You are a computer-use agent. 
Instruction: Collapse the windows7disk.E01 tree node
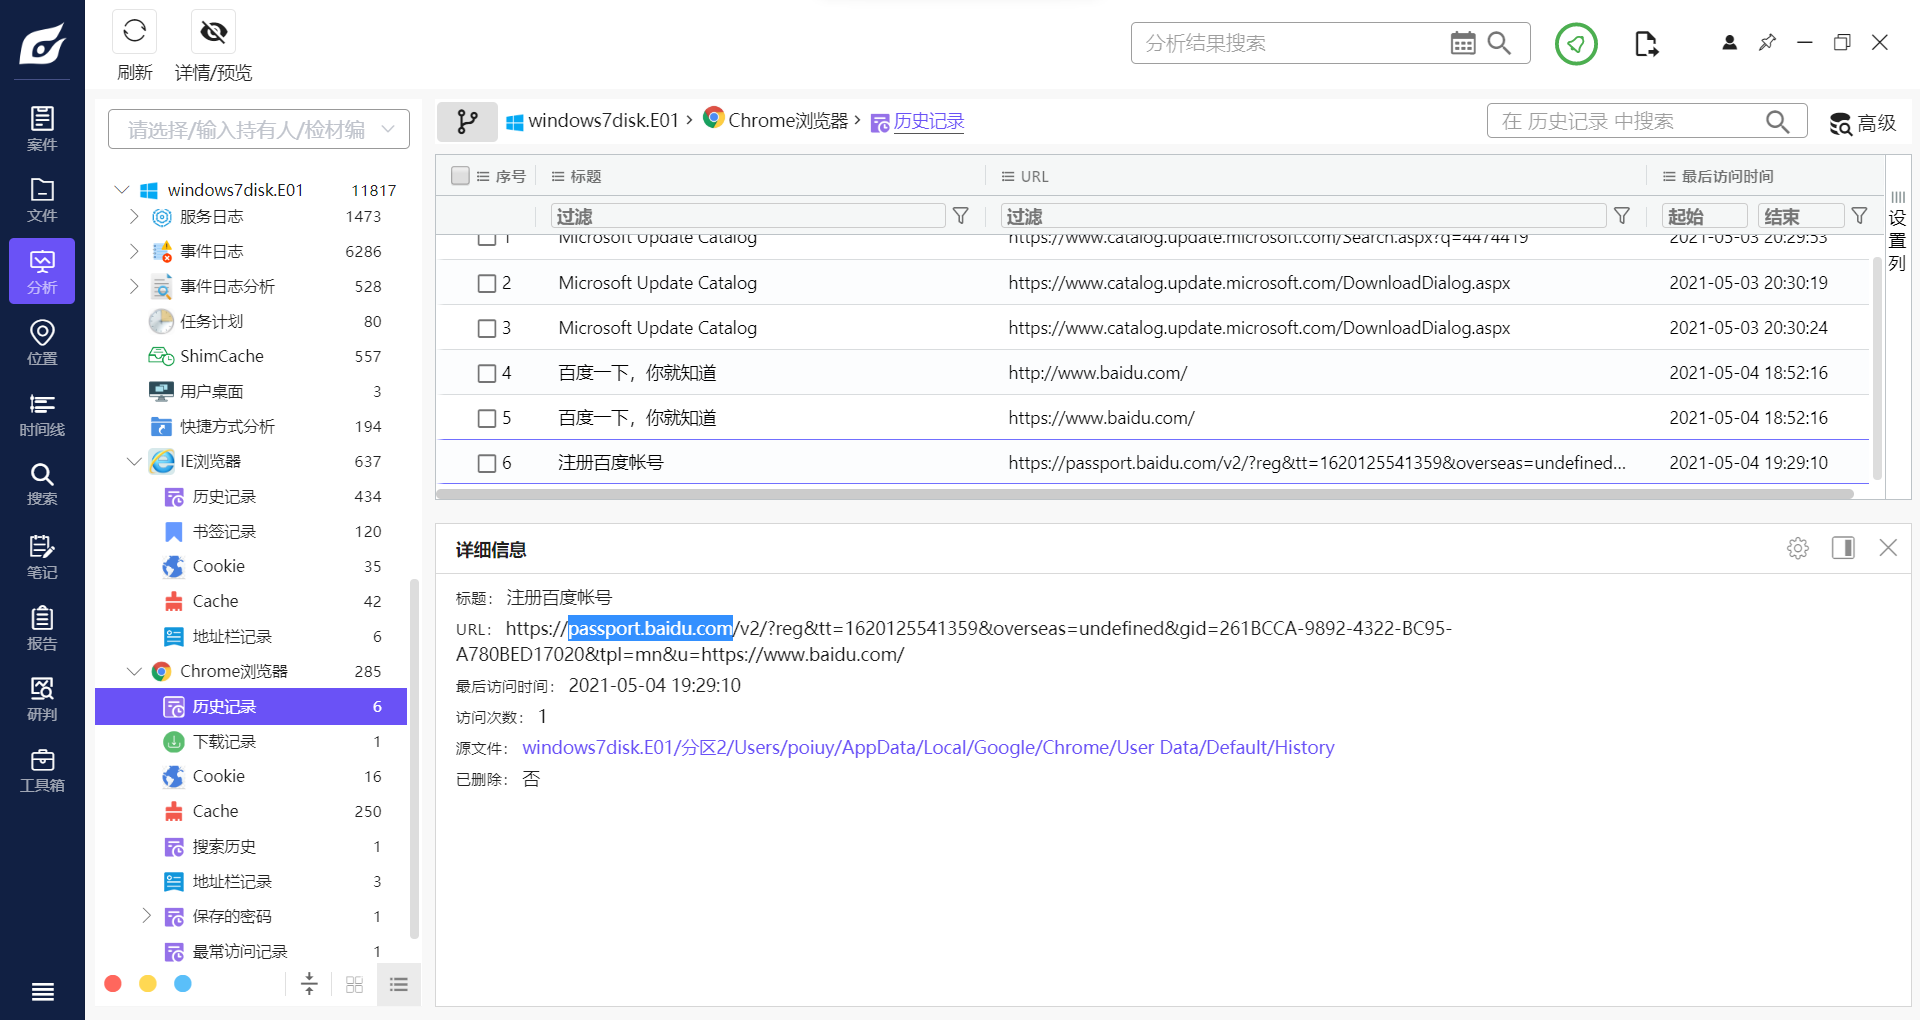122,190
